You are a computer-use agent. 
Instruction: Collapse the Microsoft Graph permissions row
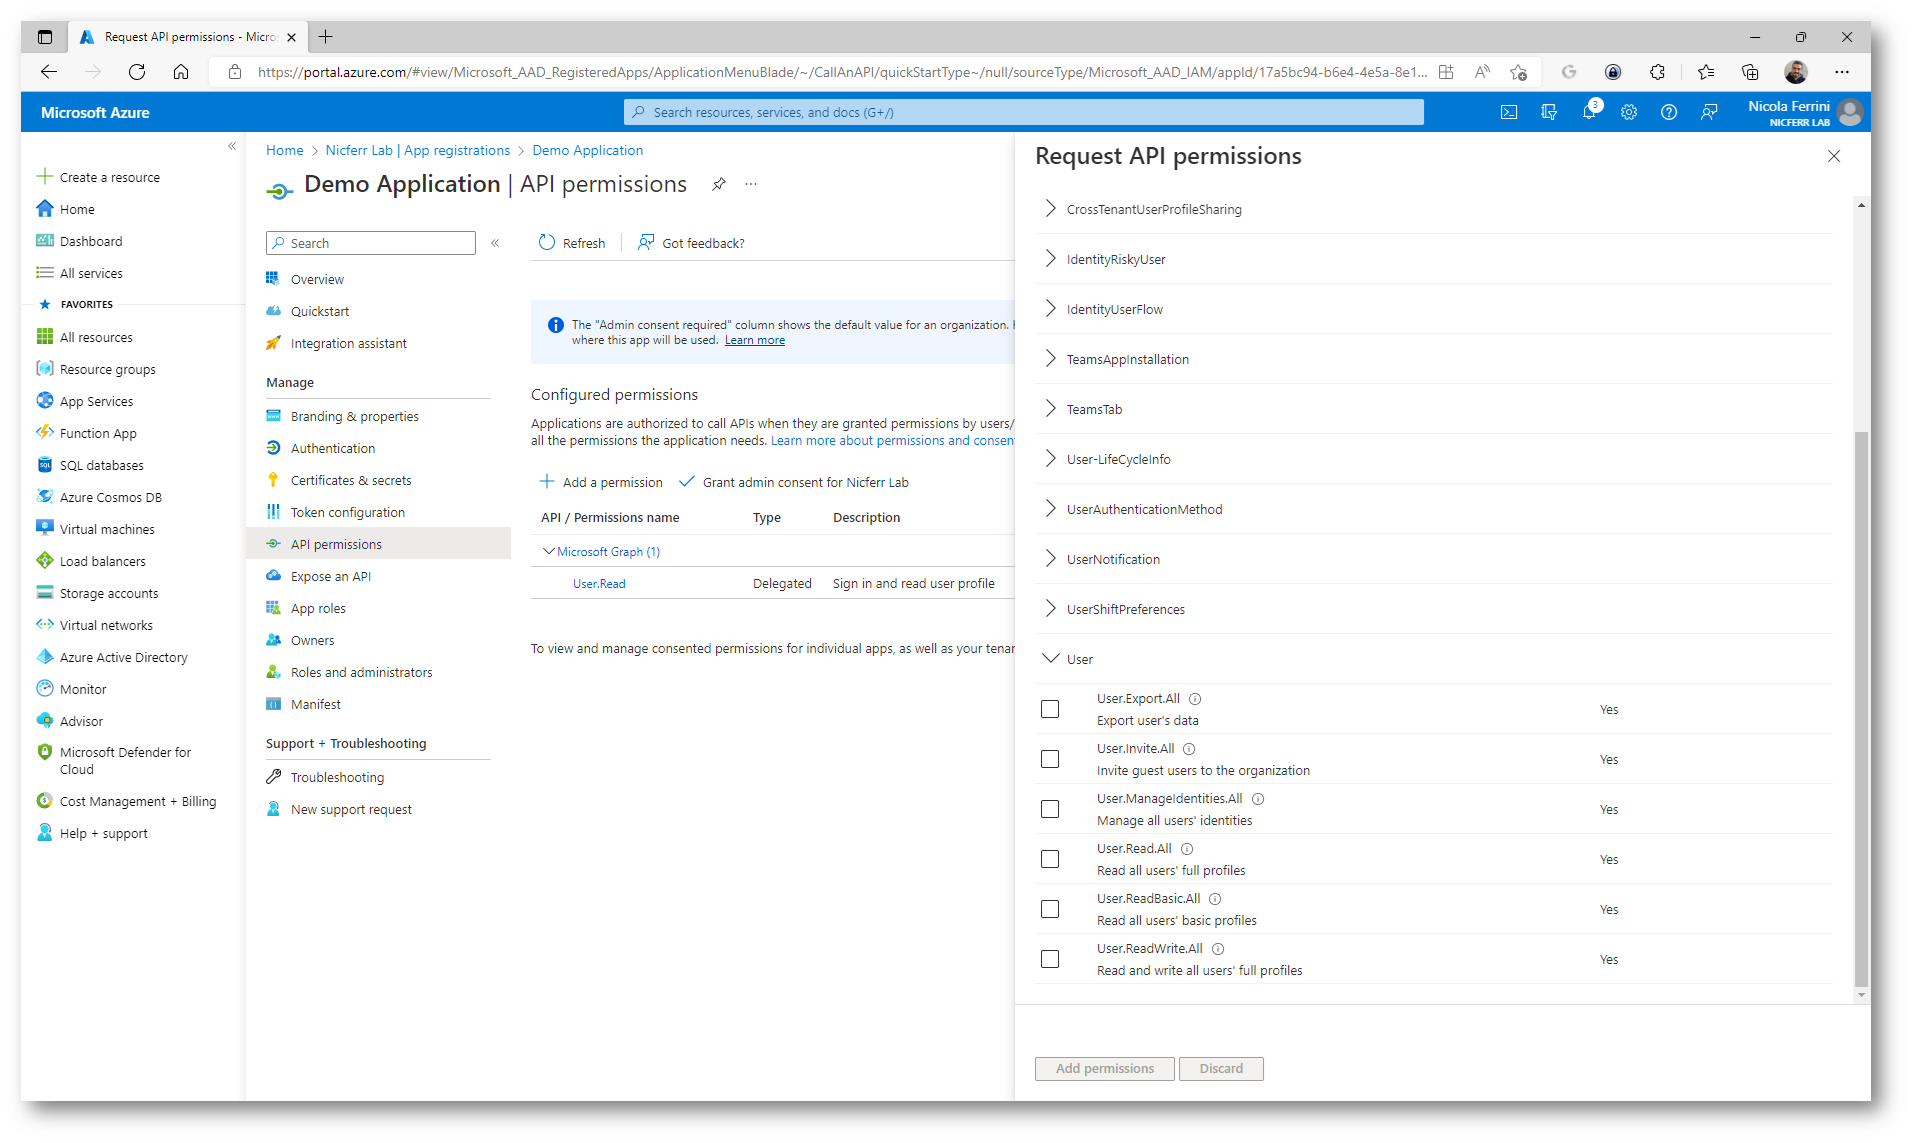pyautogui.click(x=548, y=552)
